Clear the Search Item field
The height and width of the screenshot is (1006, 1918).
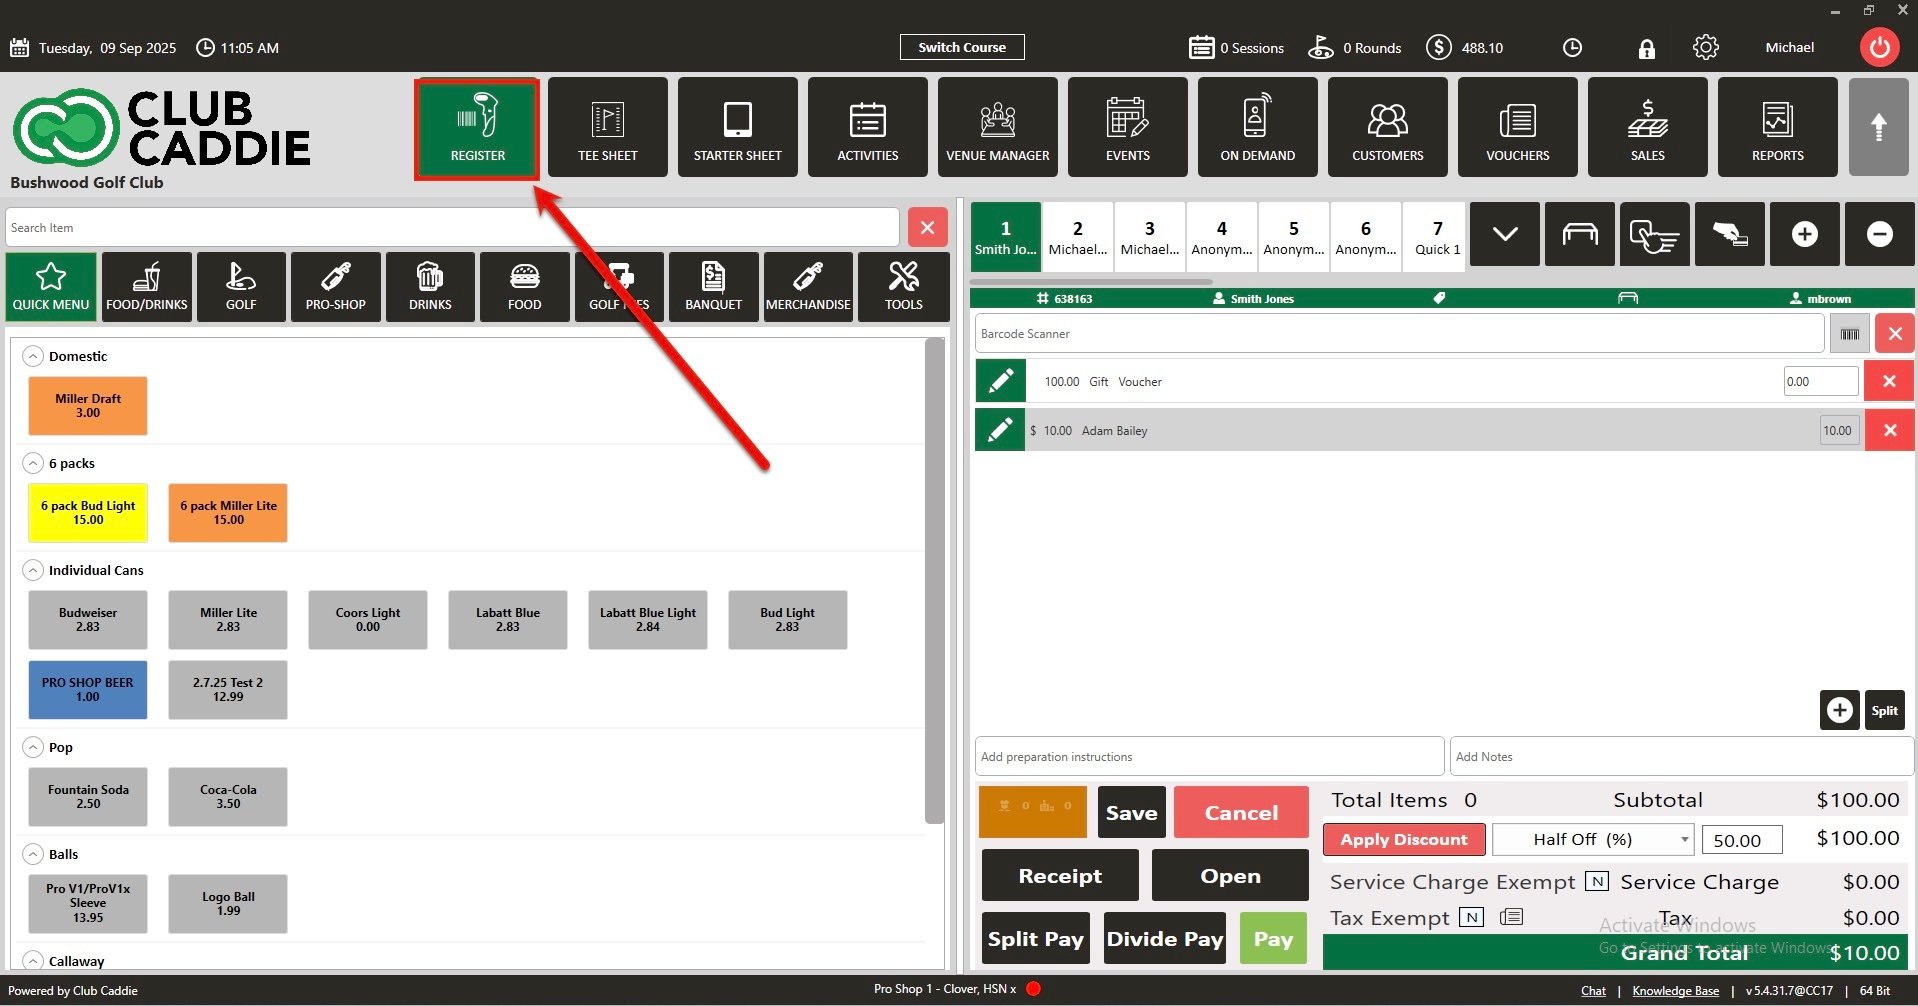[x=927, y=227]
